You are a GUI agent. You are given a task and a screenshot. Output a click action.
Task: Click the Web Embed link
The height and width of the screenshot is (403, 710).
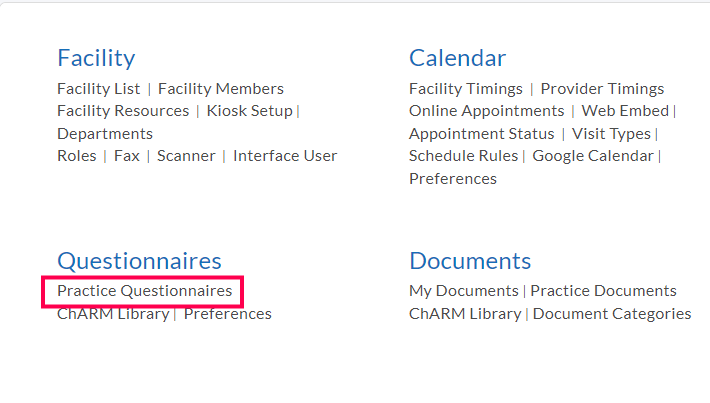click(x=625, y=111)
